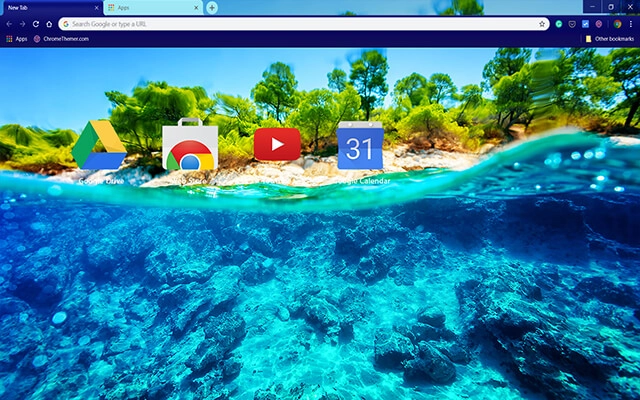Launch the YouTube app

277,144
